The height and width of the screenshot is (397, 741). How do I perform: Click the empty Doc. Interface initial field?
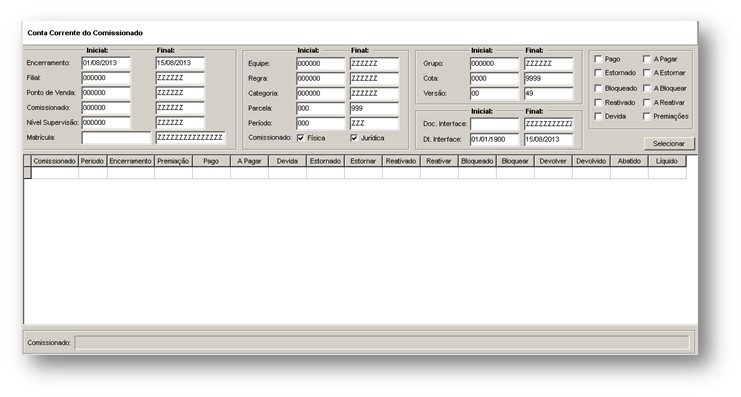click(x=495, y=124)
